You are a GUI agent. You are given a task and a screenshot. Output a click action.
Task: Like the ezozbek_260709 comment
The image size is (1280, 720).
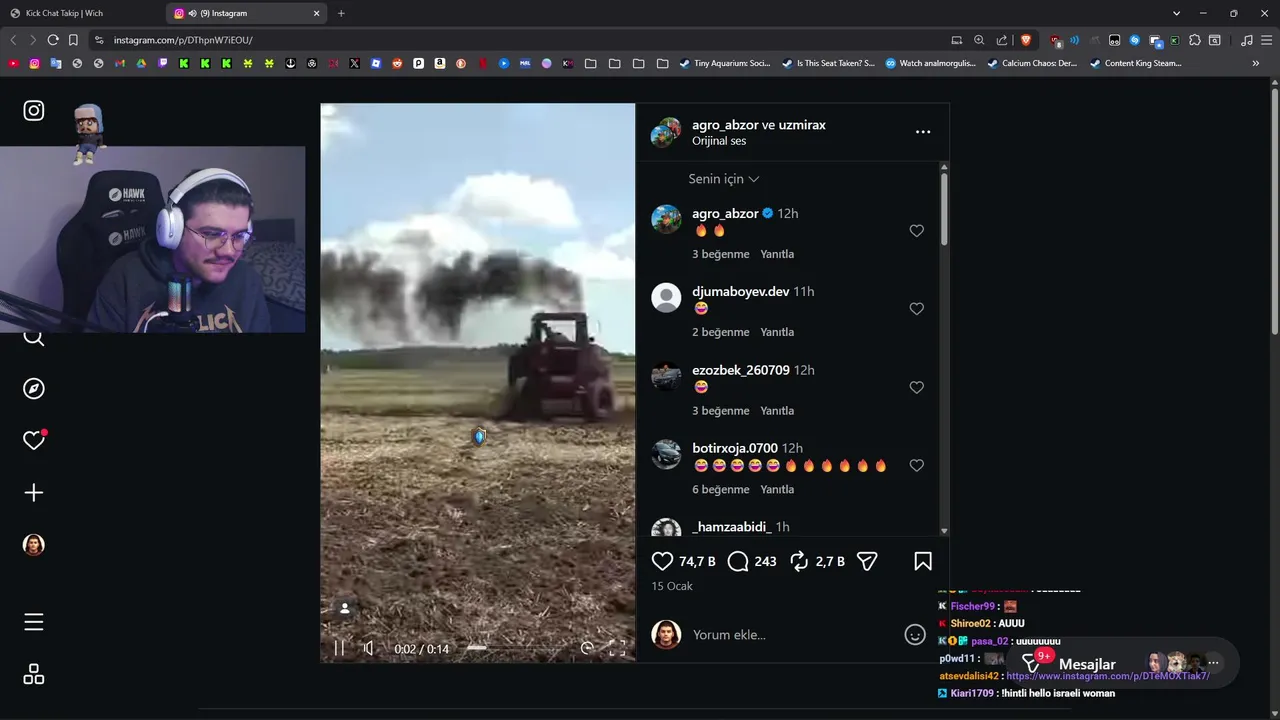coord(916,387)
